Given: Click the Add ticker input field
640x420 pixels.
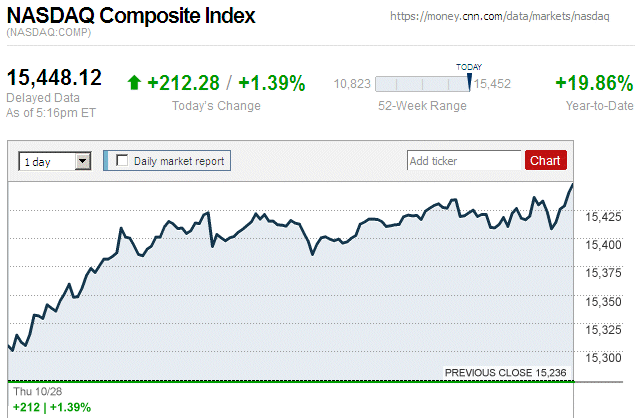Looking at the screenshot, I should [464, 160].
